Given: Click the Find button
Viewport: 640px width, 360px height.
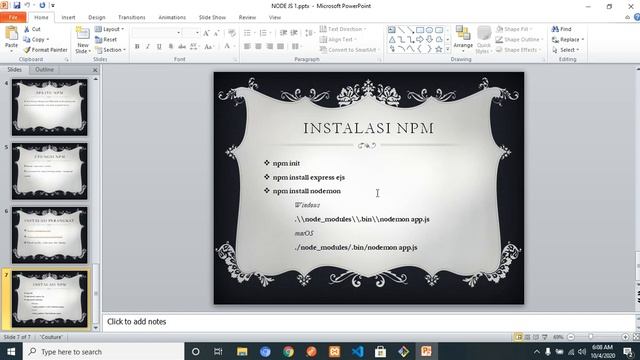Looking at the screenshot, I should coord(562,29).
